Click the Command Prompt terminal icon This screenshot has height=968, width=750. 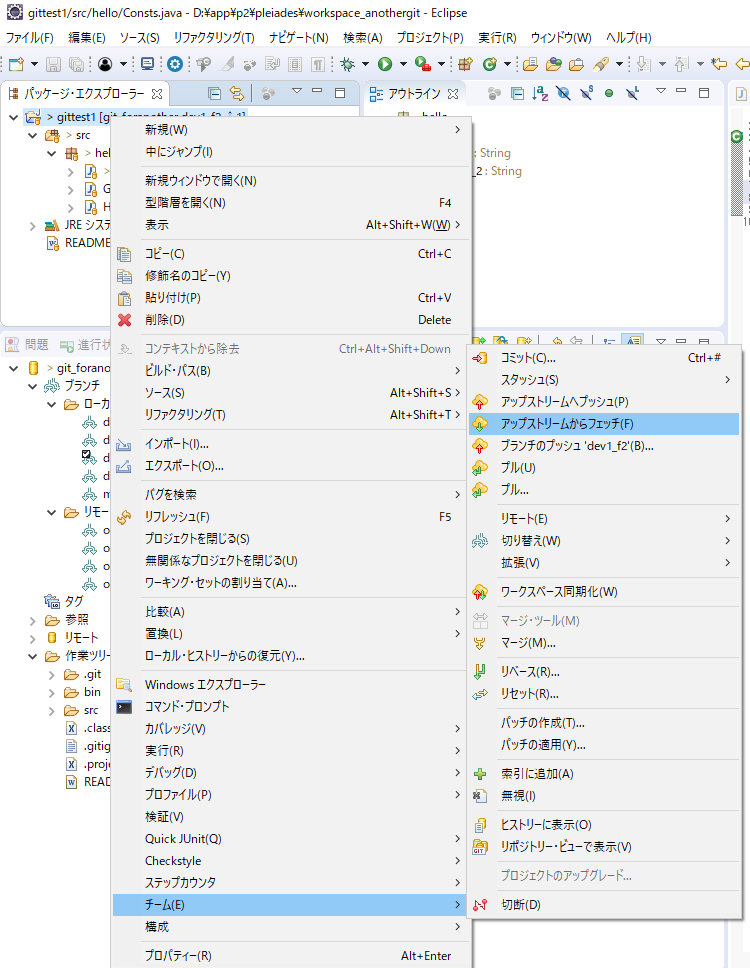point(124,707)
